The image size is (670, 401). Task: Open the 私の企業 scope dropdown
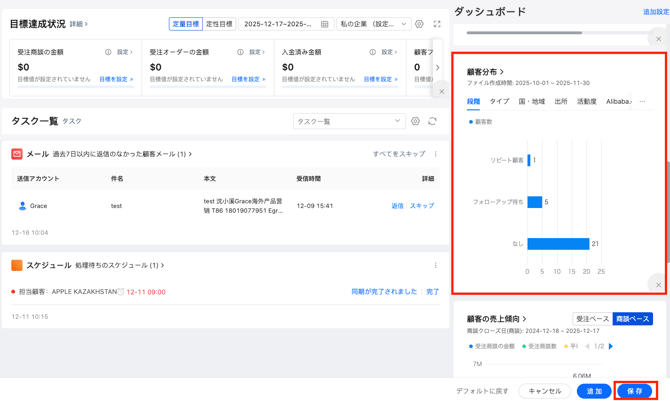[374, 24]
